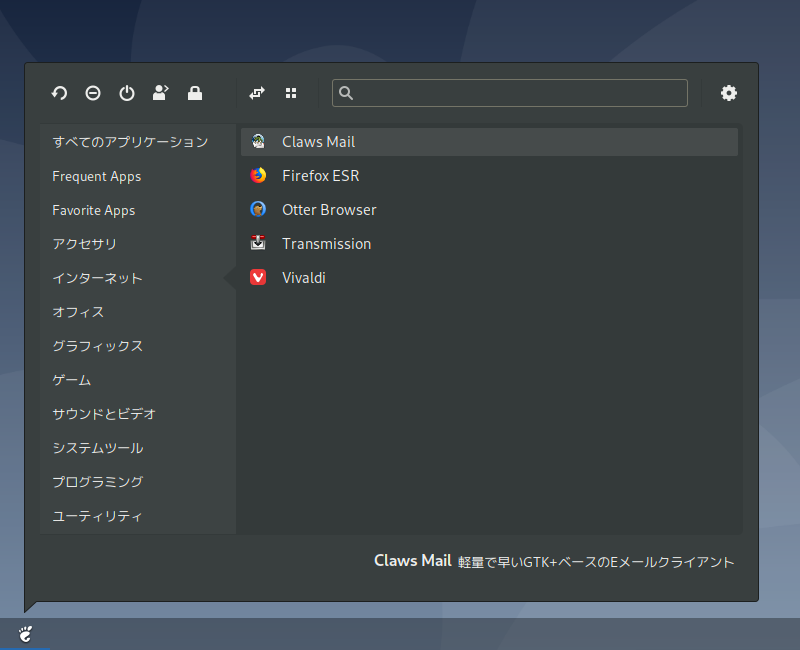
Task: Click the lock screen padlock icon
Action: pos(195,93)
